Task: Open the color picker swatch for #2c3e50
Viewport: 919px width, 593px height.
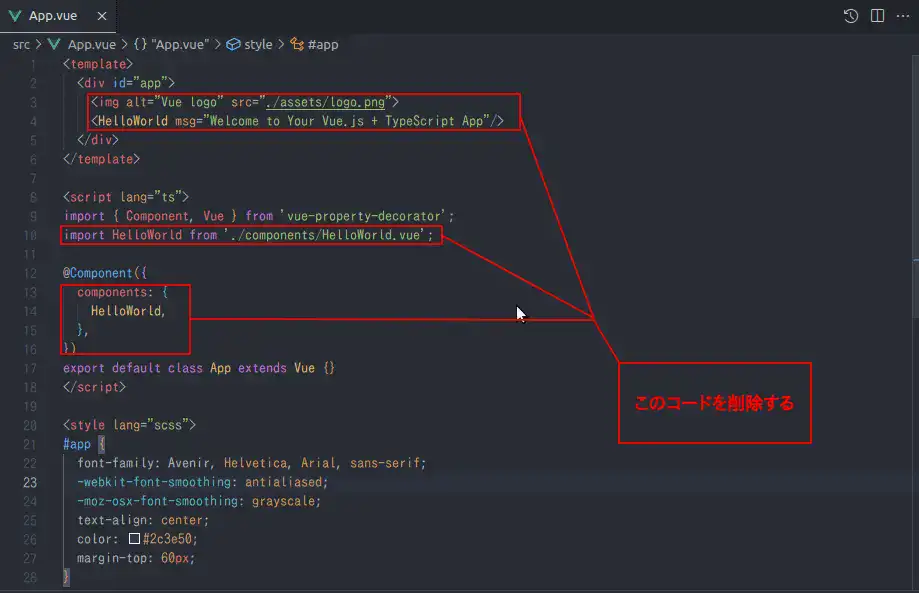Action: pos(134,539)
